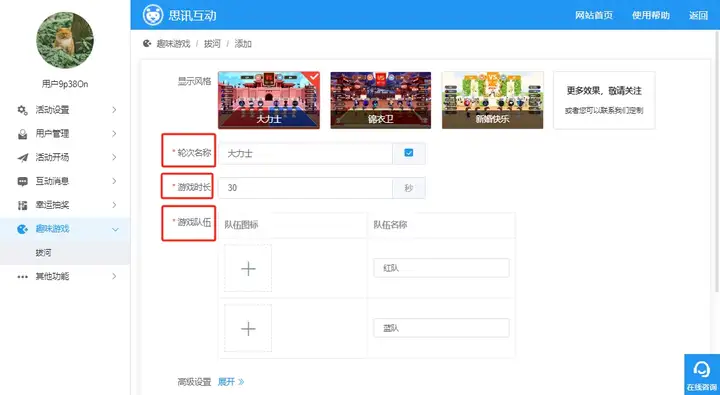Expand the 活动设置 menu chevron
The height and width of the screenshot is (395, 720).
[114, 110]
